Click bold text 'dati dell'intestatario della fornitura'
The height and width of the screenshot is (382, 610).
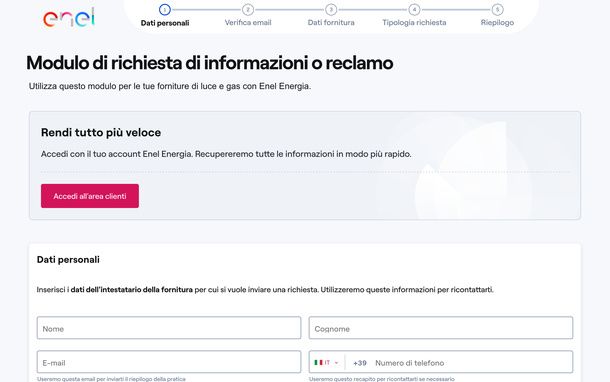[x=131, y=290]
